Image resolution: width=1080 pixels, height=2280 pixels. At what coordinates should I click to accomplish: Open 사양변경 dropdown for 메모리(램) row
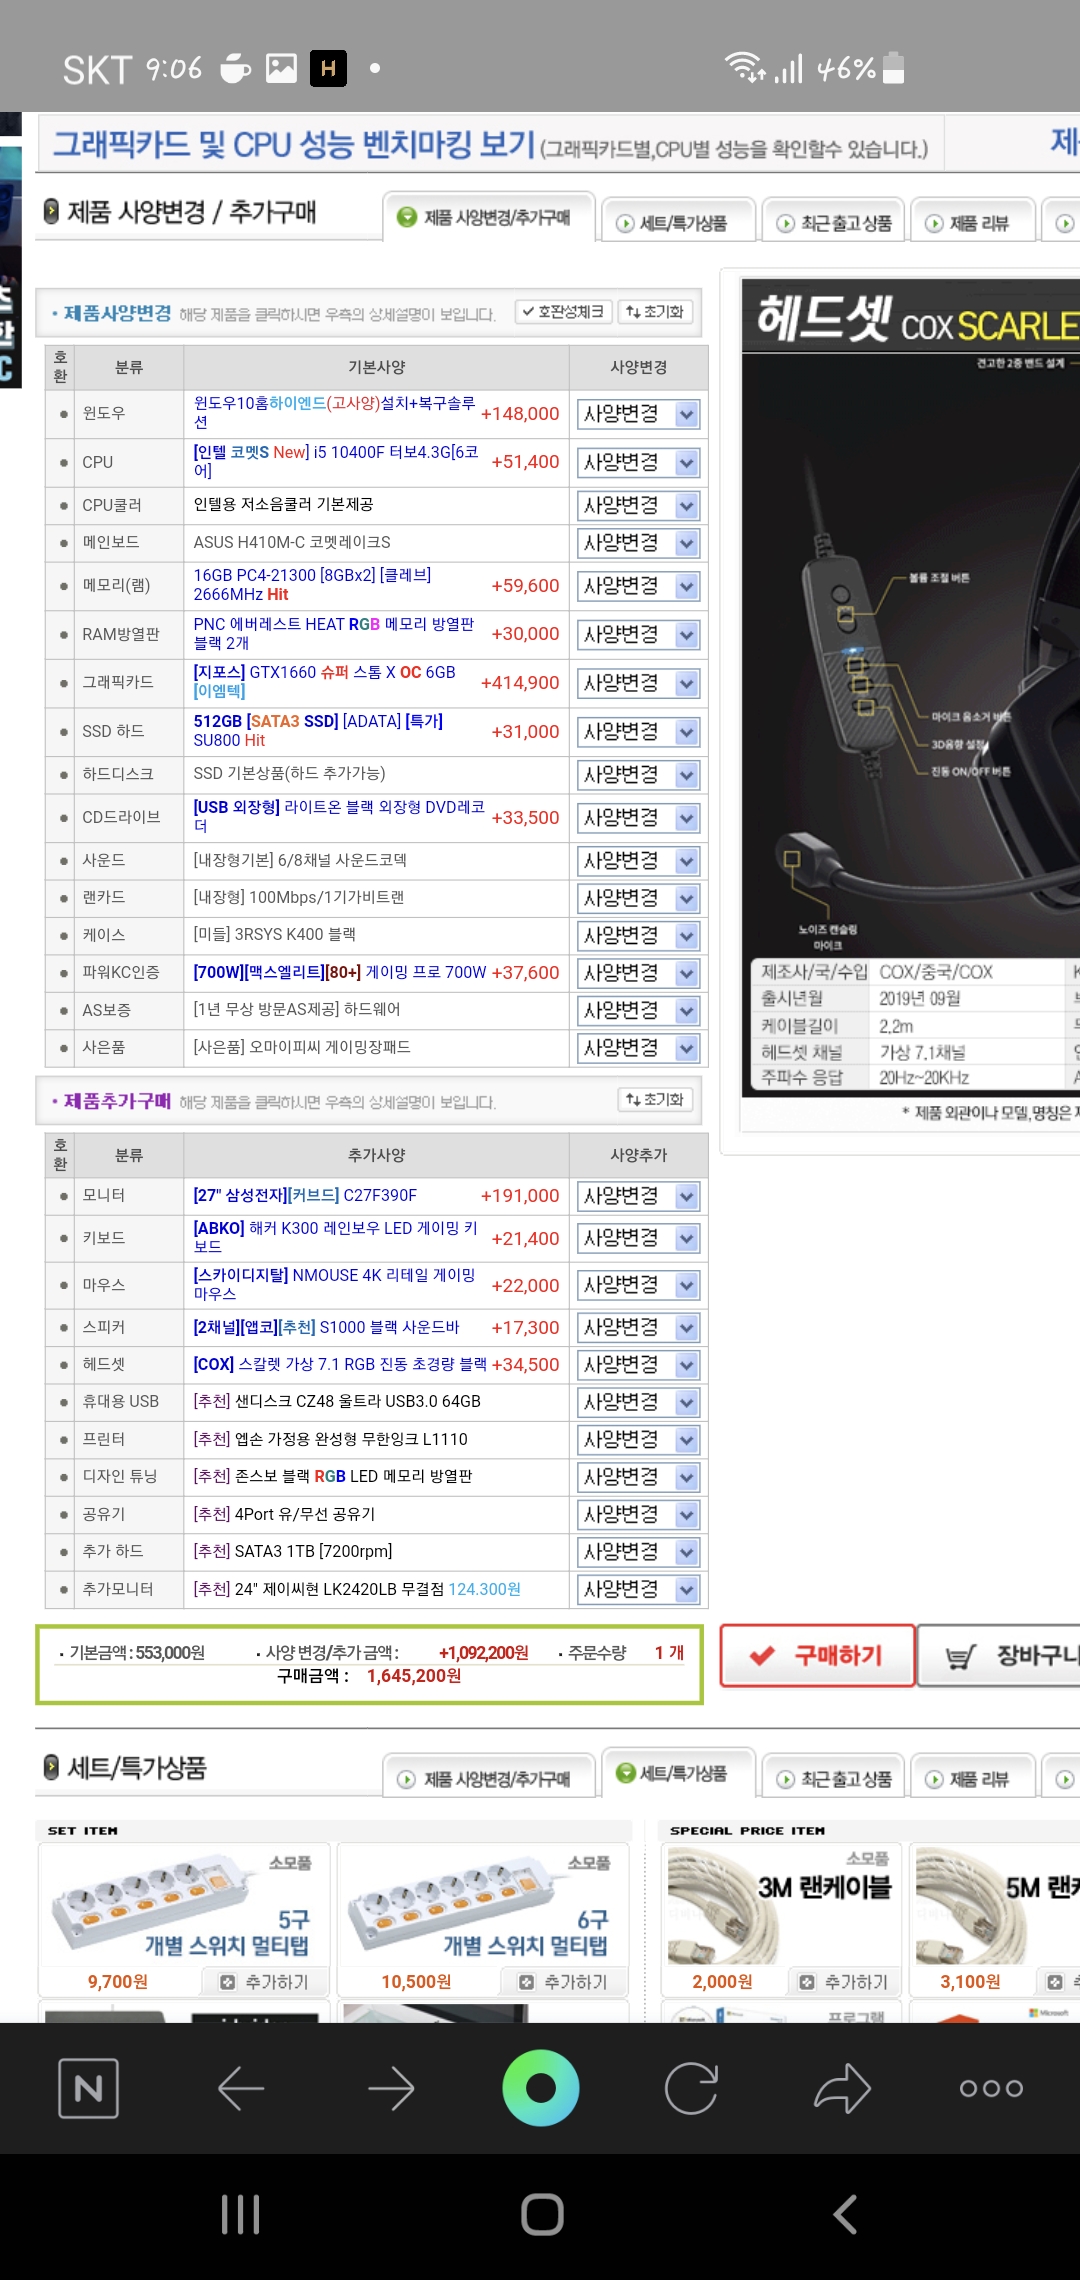tap(638, 585)
